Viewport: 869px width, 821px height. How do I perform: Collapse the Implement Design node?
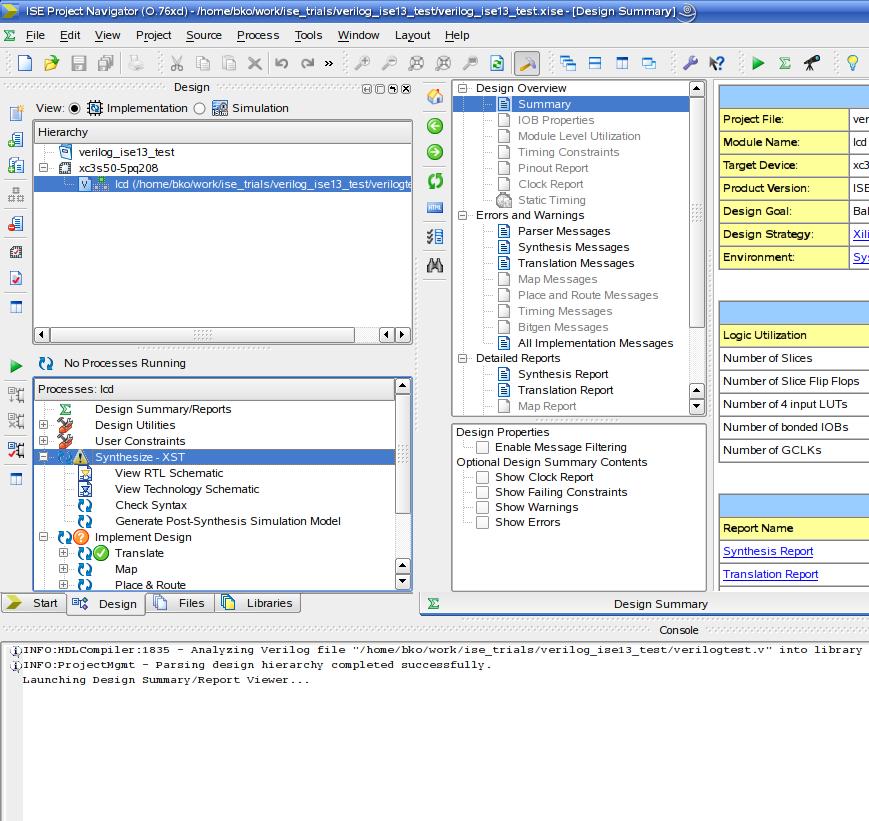pos(44,537)
